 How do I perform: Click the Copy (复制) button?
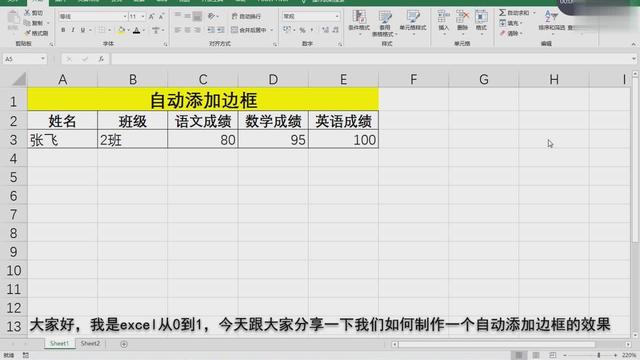coord(34,23)
